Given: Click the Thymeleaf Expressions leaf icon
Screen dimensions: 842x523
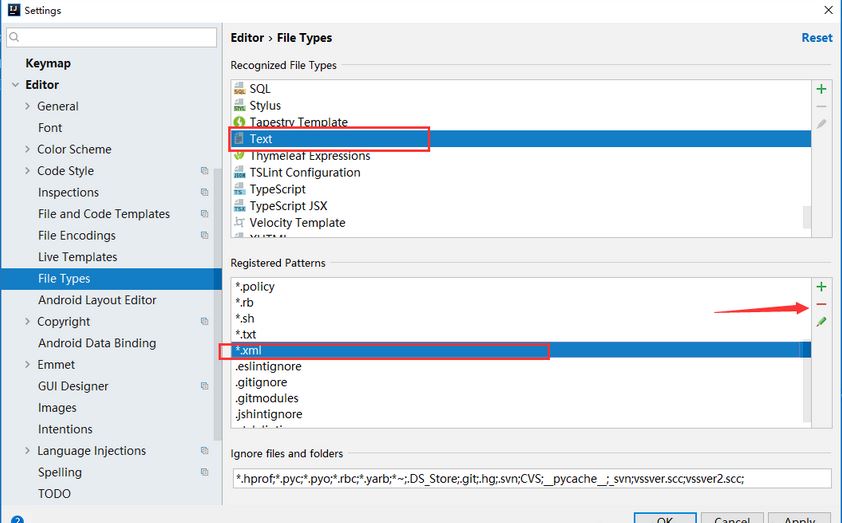Looking at the screenshot, I should (239, 156).
